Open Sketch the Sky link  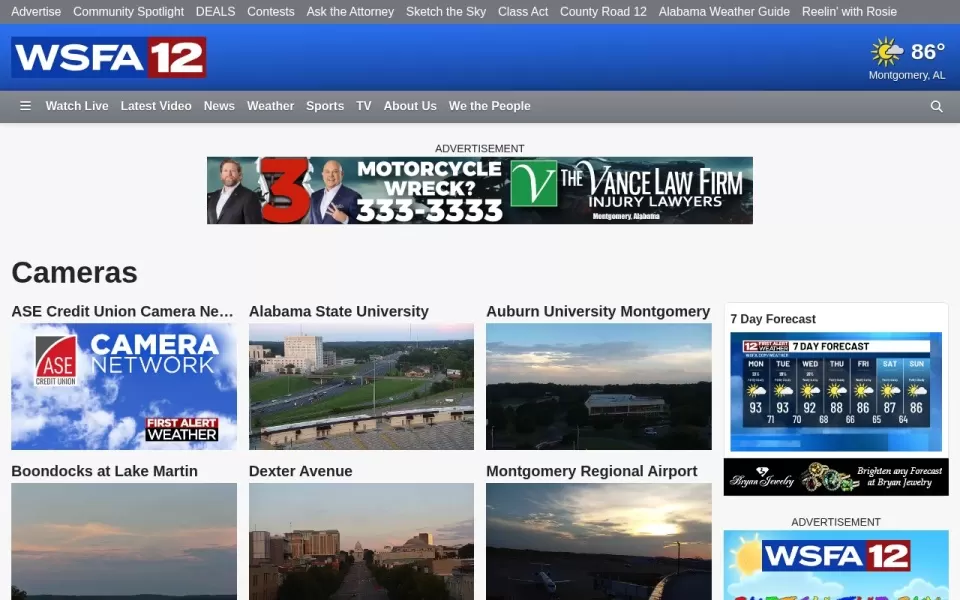(x=446, y=12)
